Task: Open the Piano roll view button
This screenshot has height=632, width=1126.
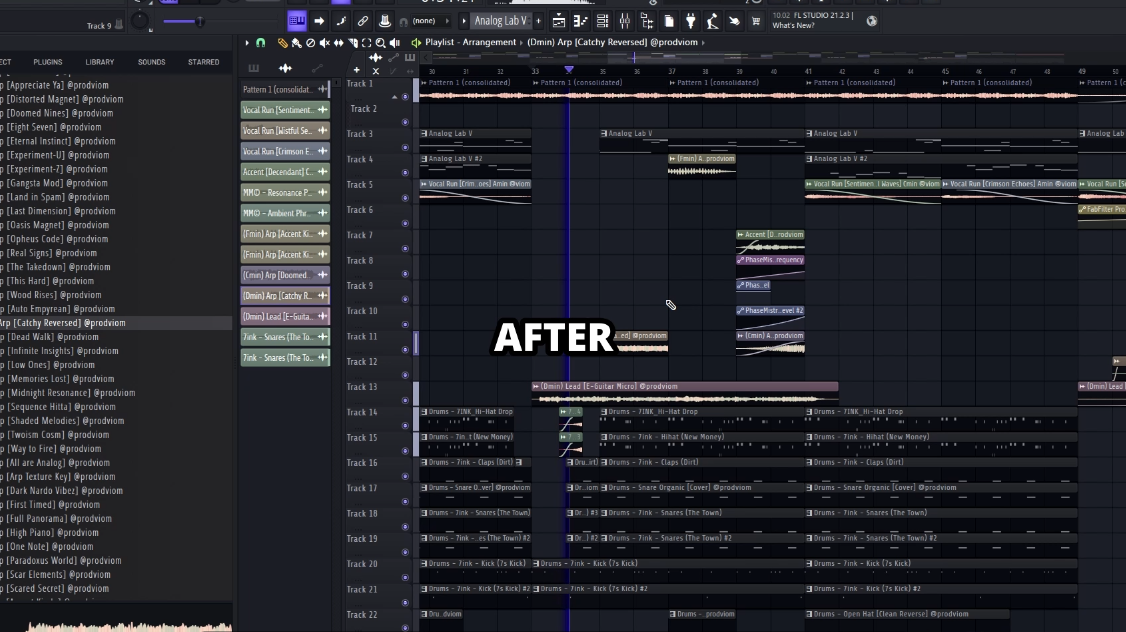Action: tap(580, 21)
